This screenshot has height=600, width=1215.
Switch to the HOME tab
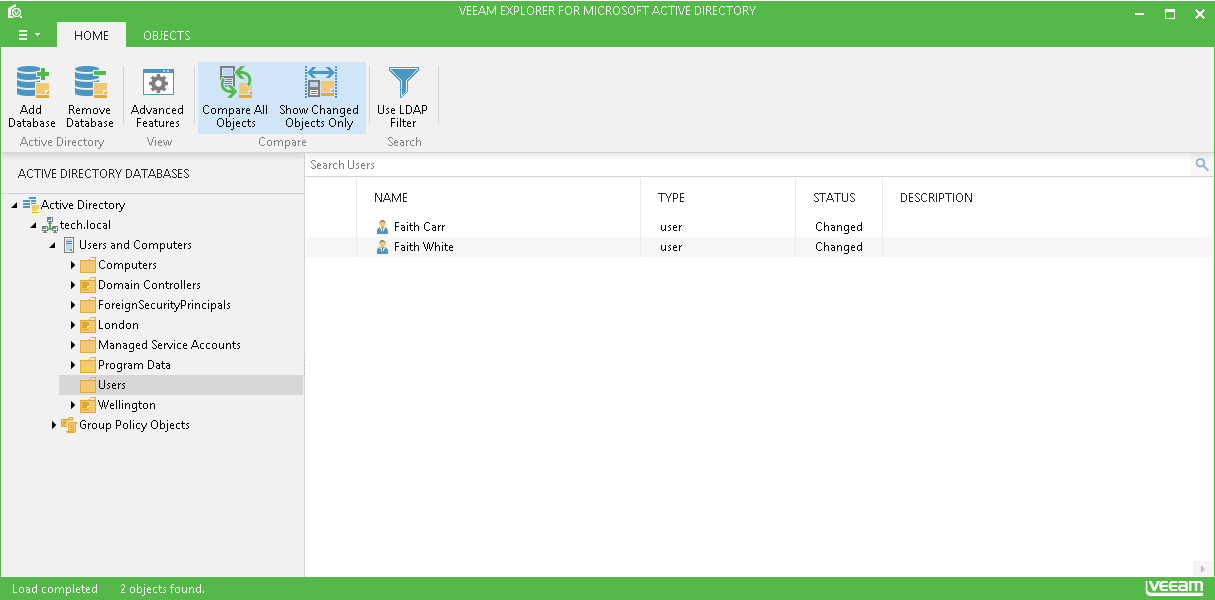click(92, 35)
